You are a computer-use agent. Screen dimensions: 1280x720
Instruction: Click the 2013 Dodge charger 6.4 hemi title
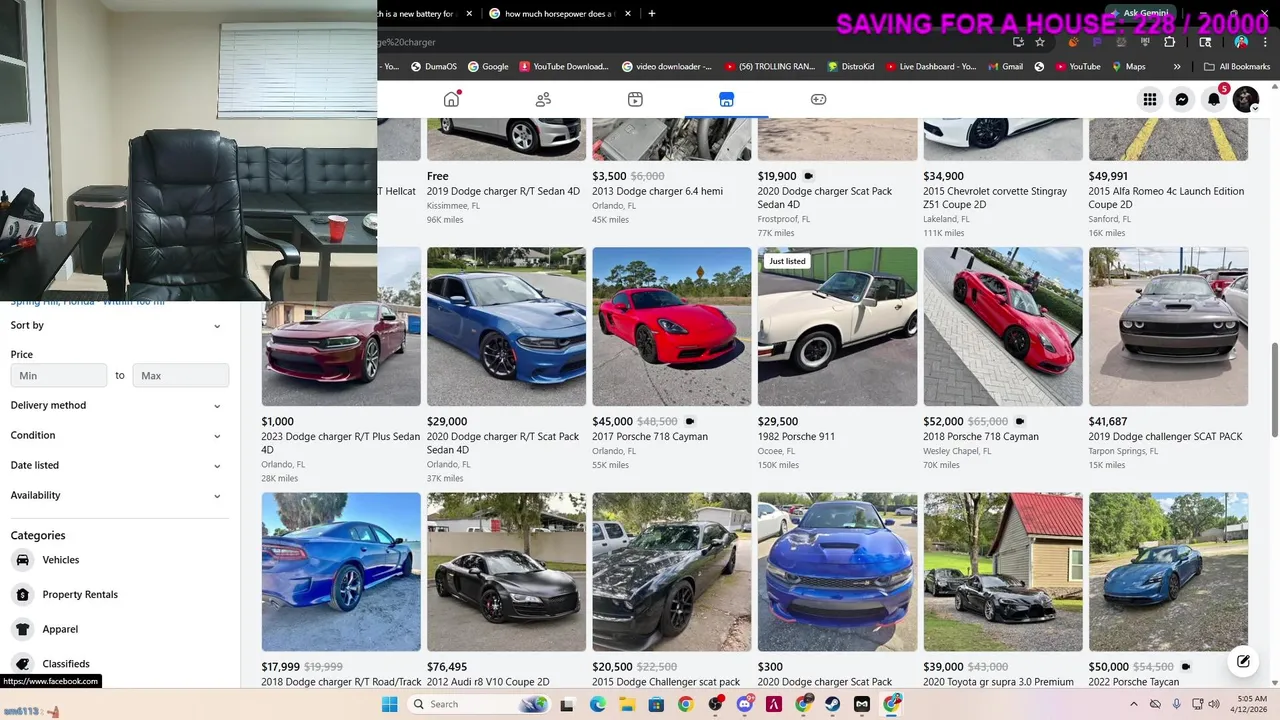(x=657, y=191)
